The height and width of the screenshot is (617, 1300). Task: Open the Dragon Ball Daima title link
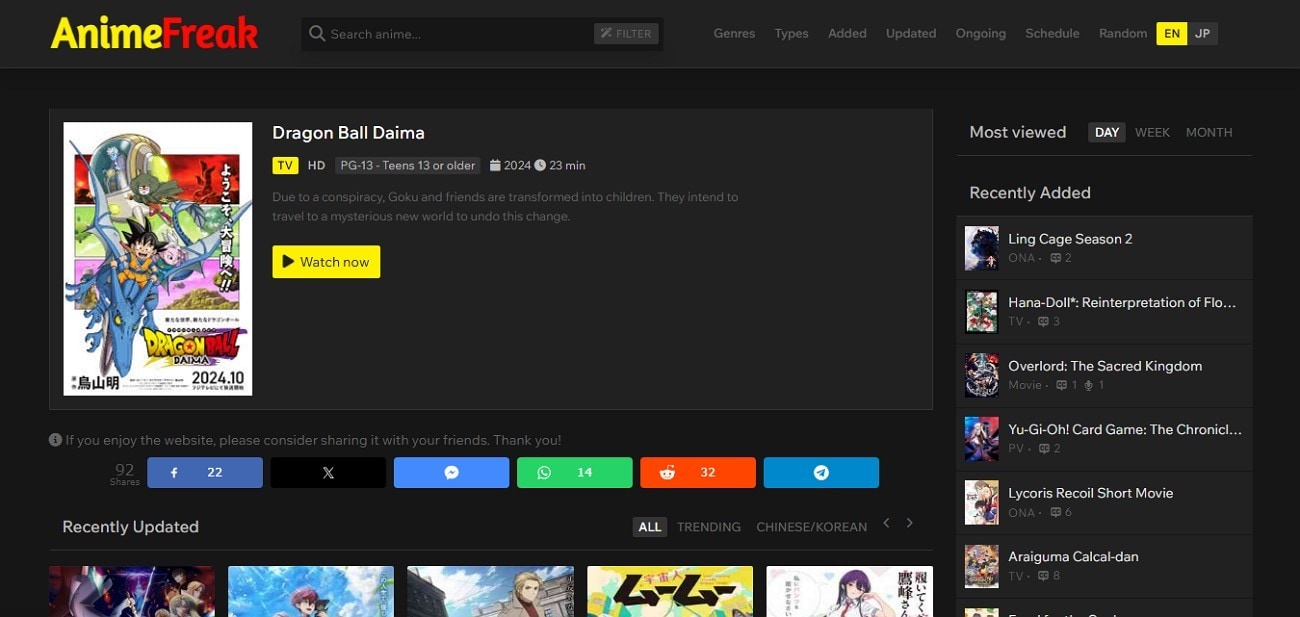click(348, 133)
